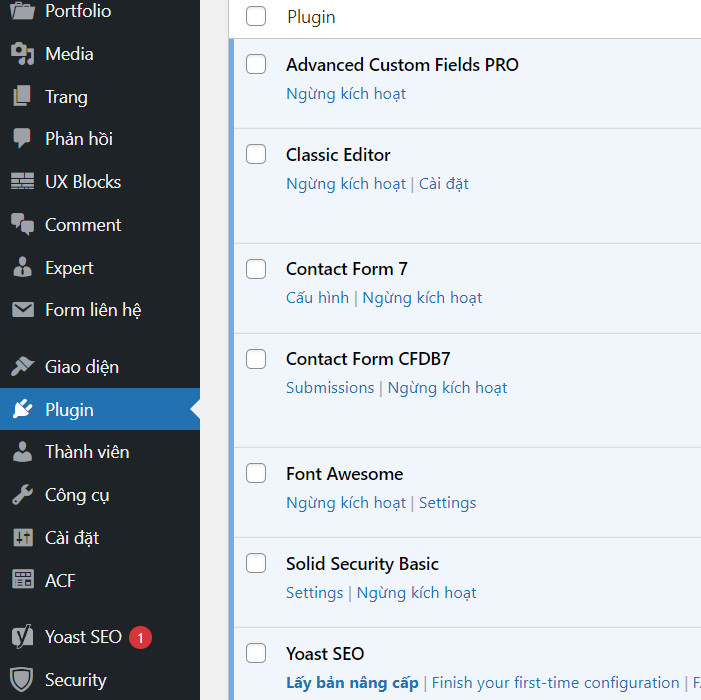The image size is (701, 700).
Task: Deactivate Advanced Custom Fields PRO via Ngừng kích hoạt
Action: [346, 94]
